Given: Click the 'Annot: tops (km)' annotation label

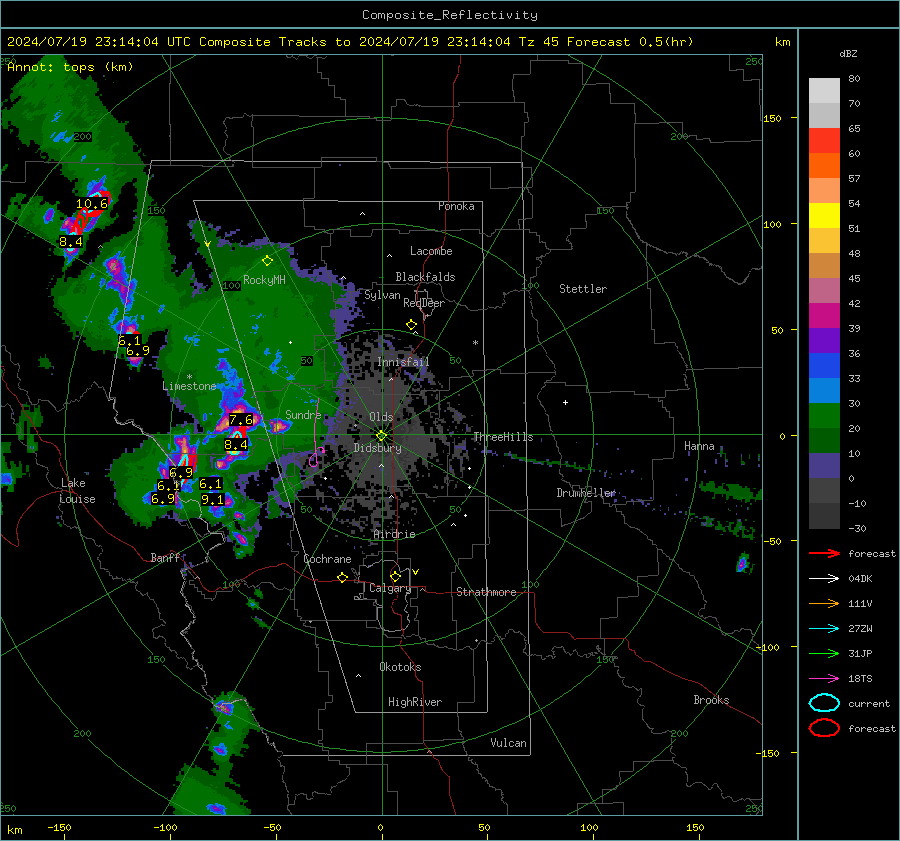Looking at the screenshot, I should (x=70, y=67).
